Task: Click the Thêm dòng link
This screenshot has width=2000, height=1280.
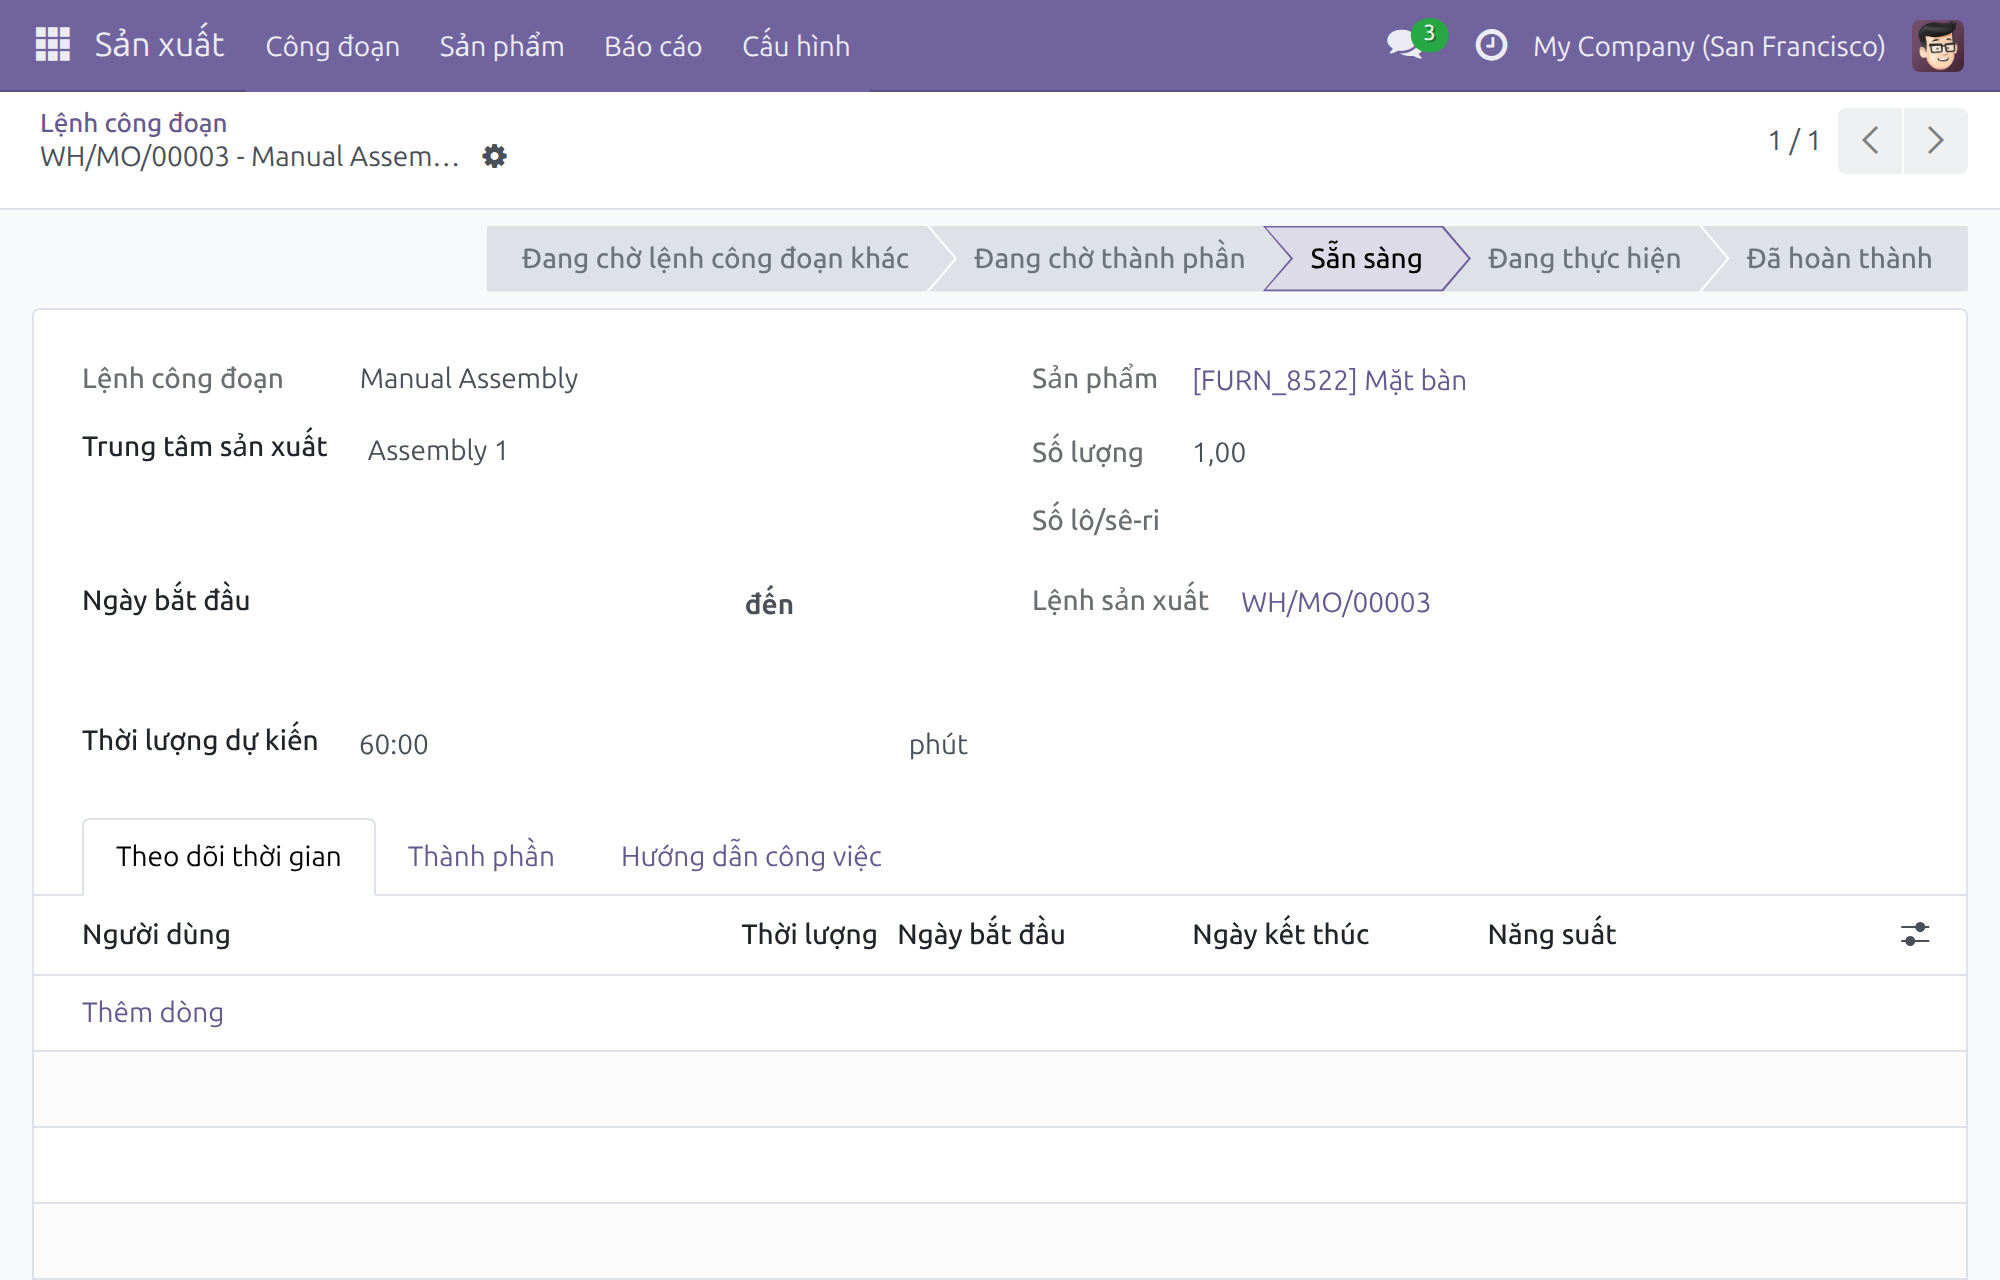Action: 153,1012
